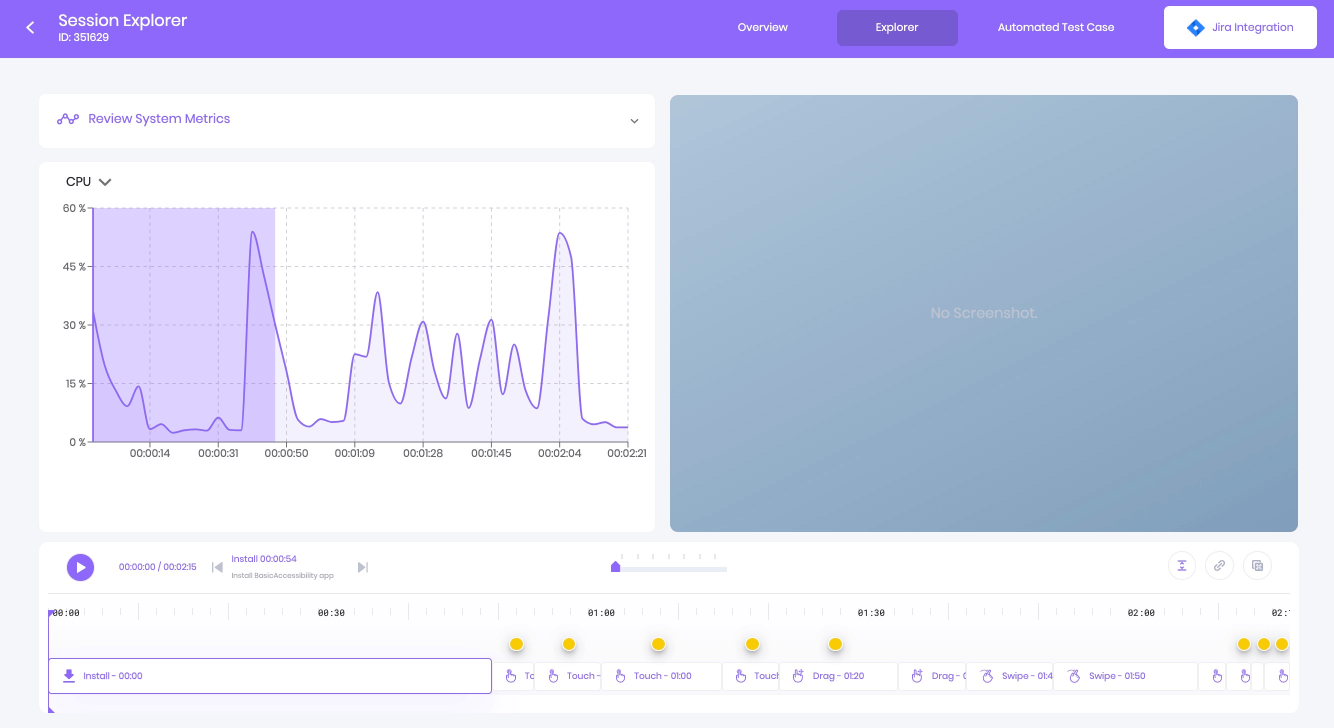This screenshot has height=728, width=1334.
Task: Click the Jira logo icon
Action: tap(1195, 28)
